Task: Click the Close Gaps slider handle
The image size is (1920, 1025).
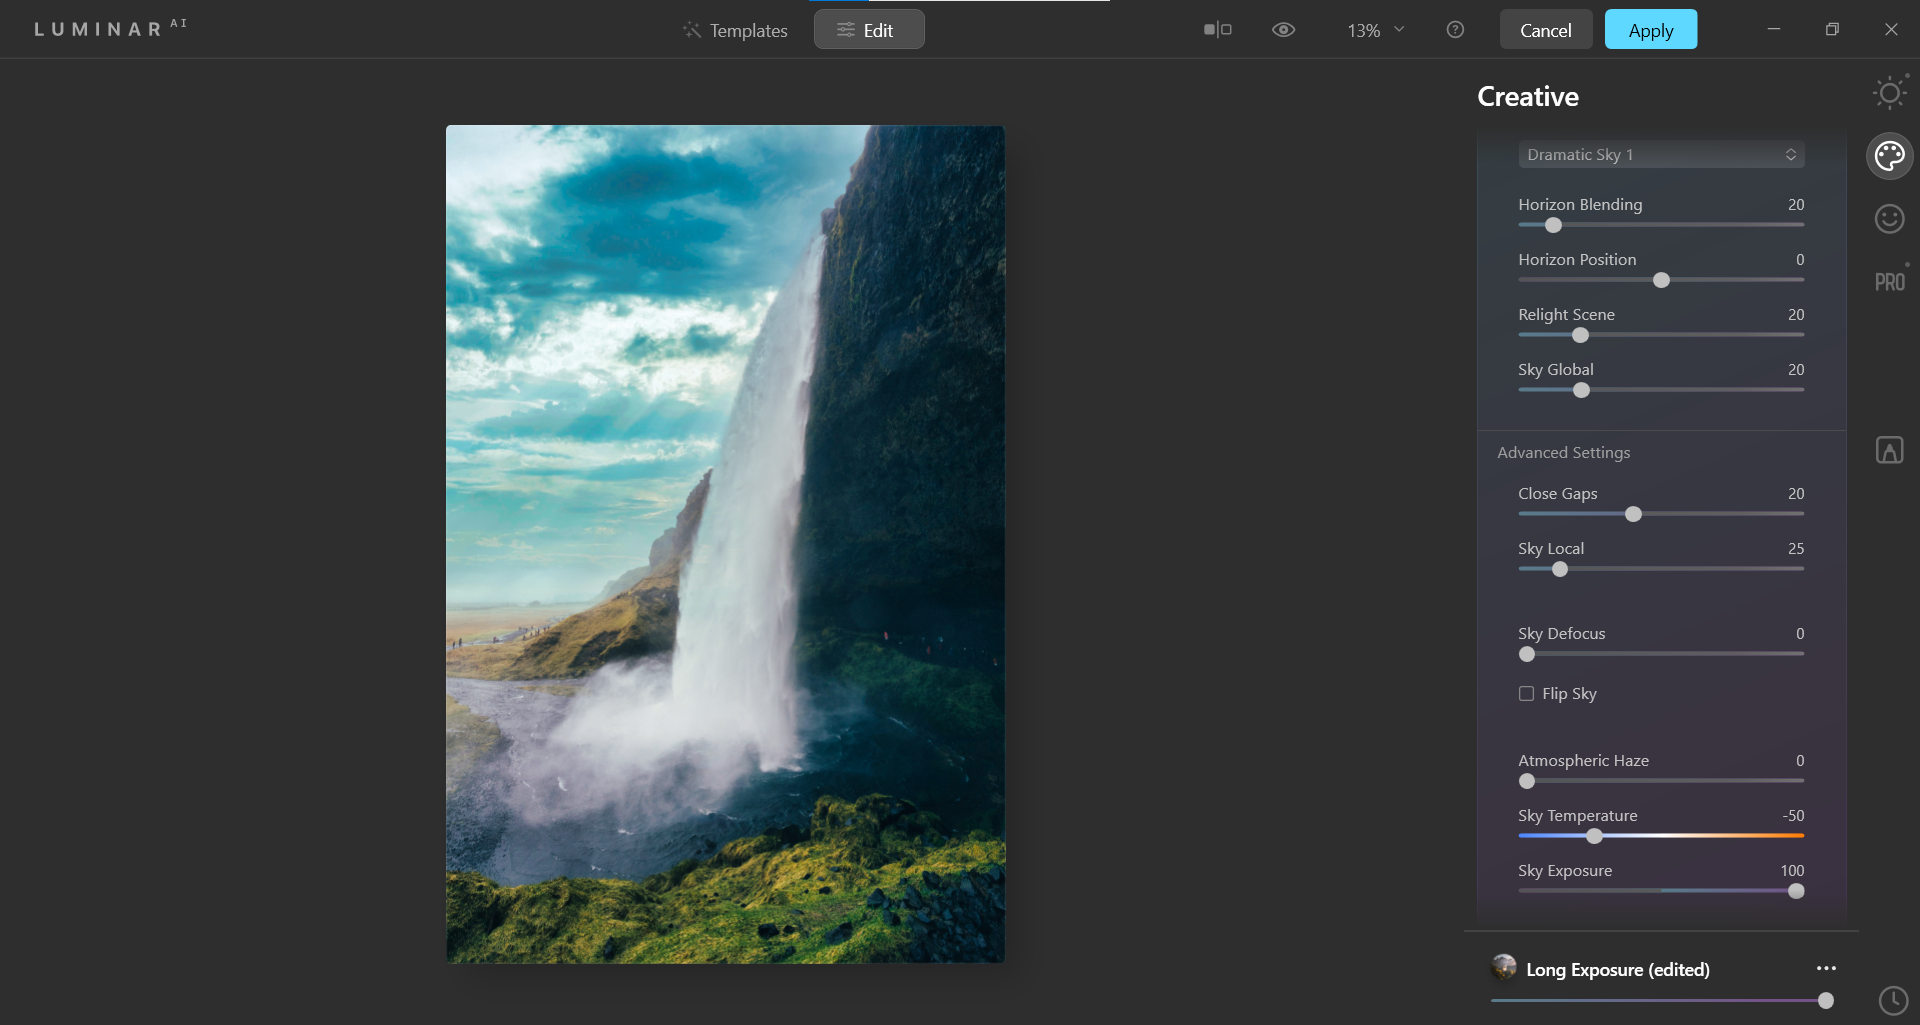Action: (1633, 514)
